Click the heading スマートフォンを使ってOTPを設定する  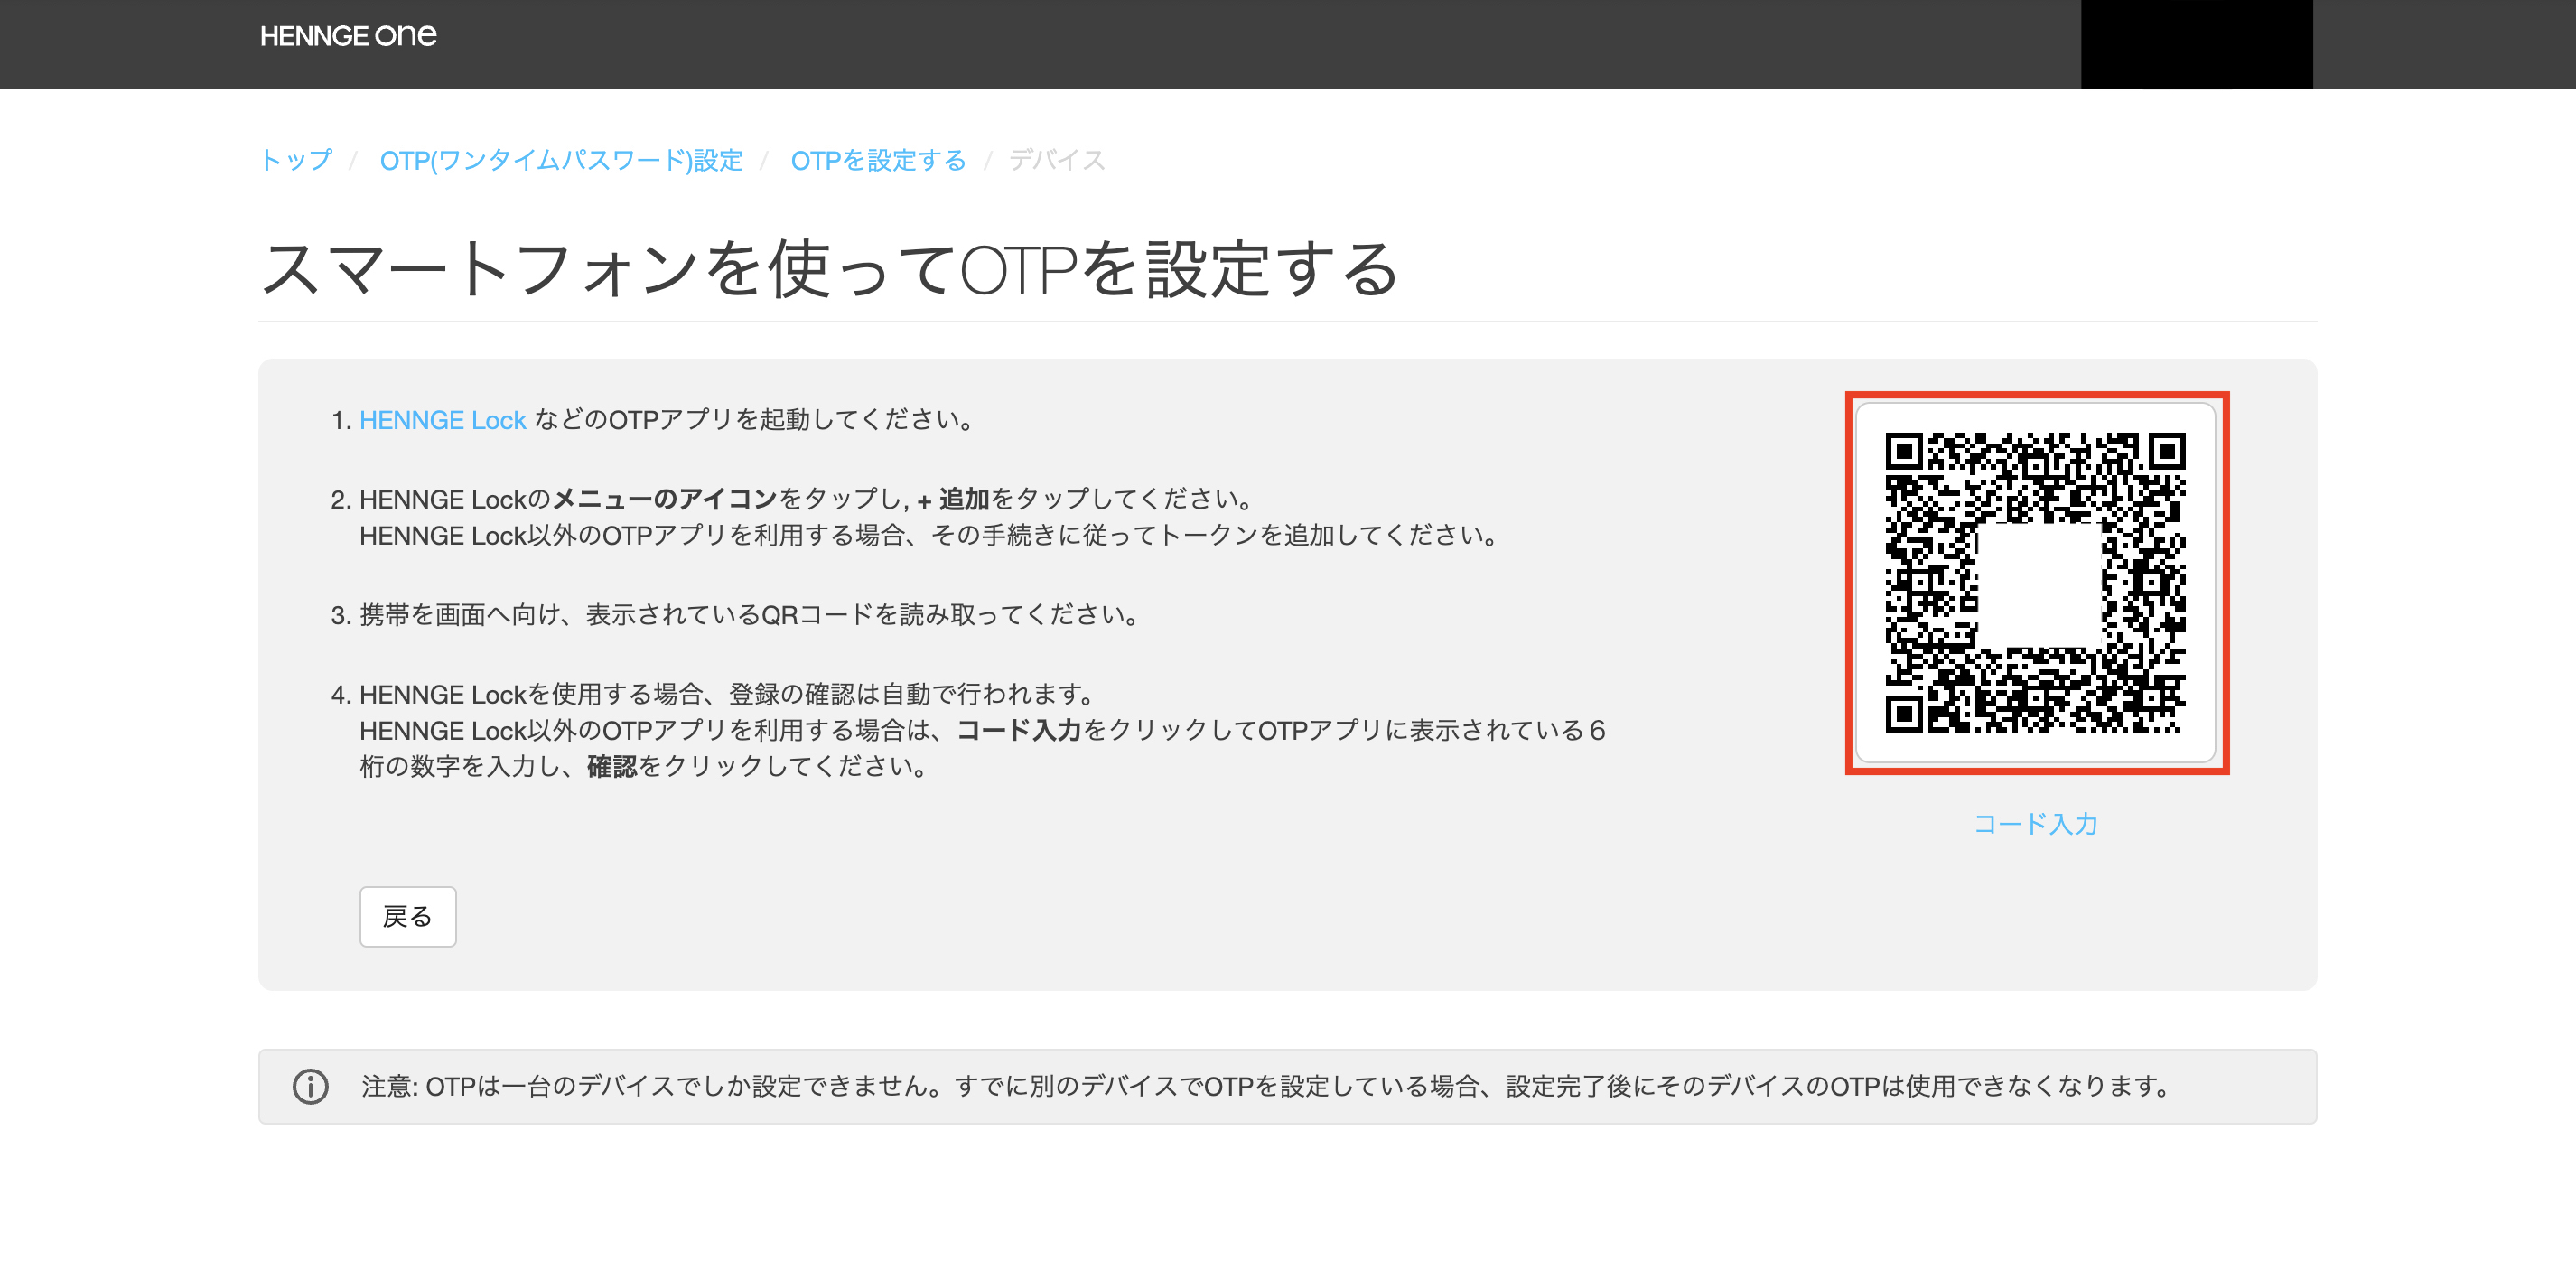(x=829, y=269)
